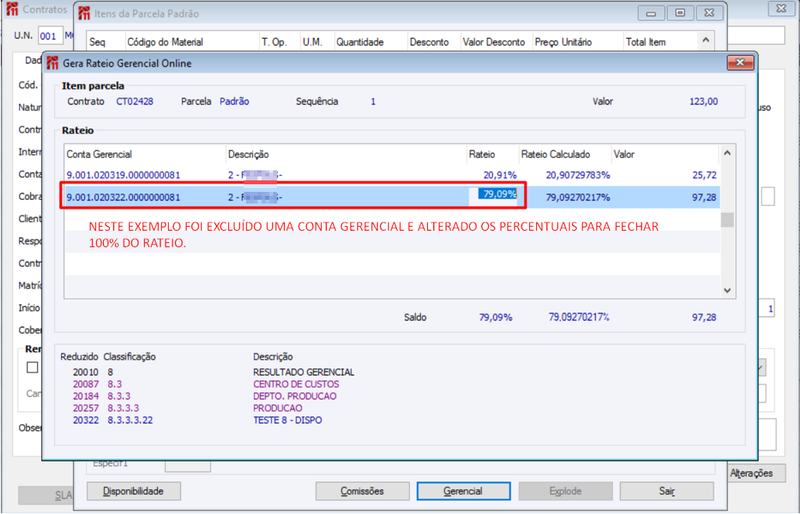Close the Contratos window

(781, 8)
